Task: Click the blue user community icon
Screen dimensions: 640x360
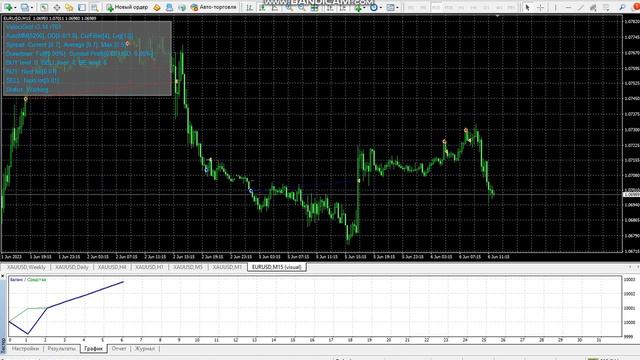Action: [169, 7]
